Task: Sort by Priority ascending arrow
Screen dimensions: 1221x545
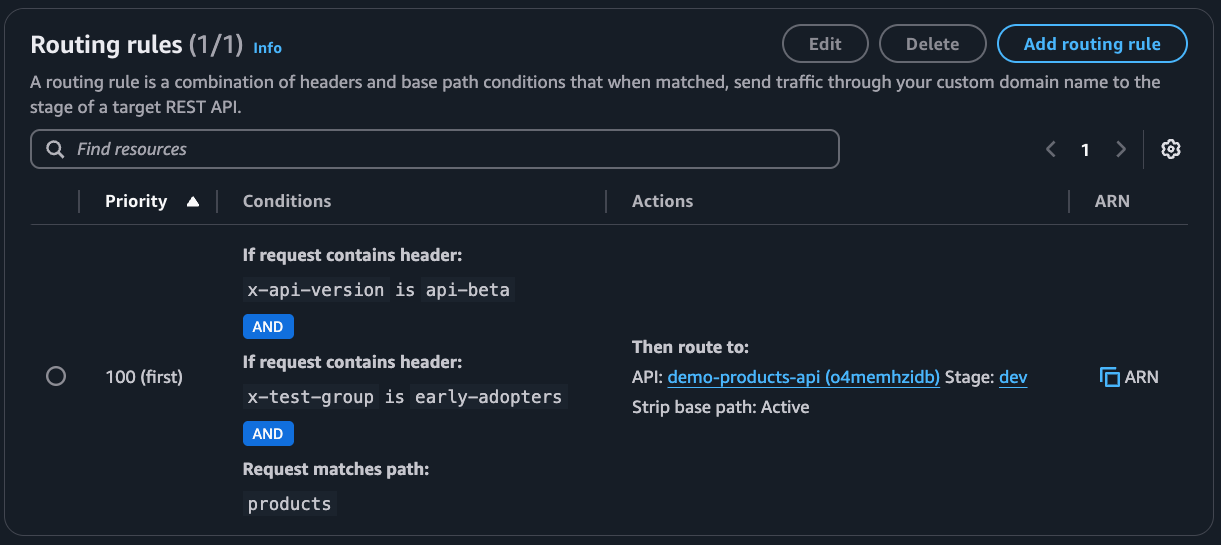Action: (x=193, y=201)
